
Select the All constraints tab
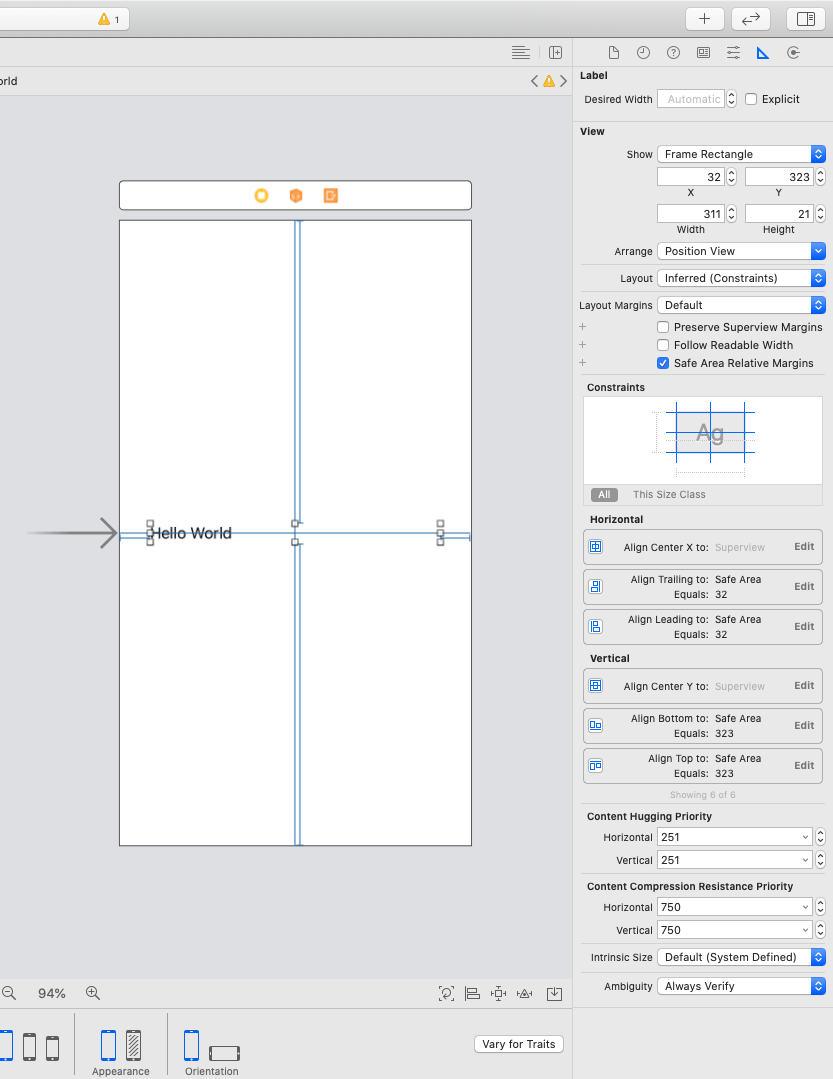[604, 494]
